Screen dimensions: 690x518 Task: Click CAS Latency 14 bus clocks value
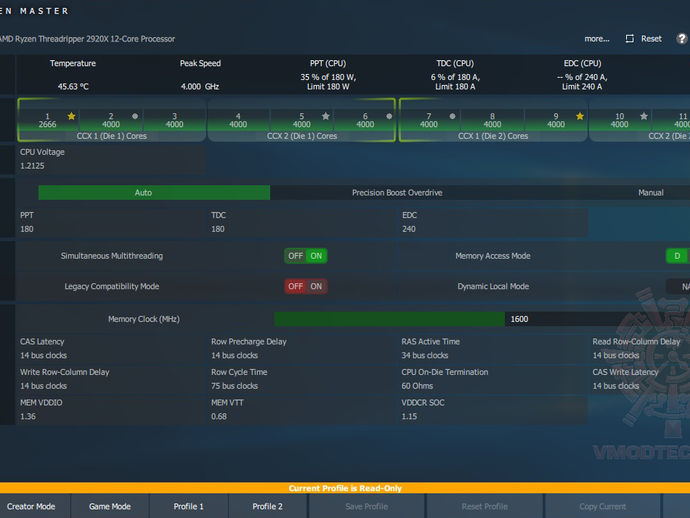[44, 355]
